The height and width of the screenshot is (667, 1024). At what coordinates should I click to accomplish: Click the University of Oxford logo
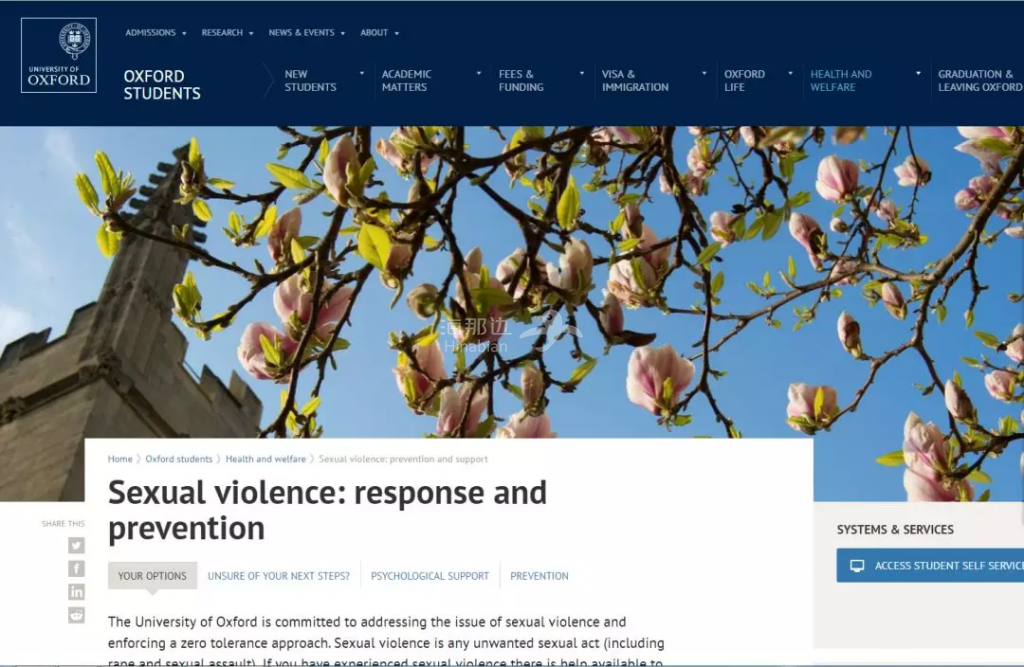59,55
